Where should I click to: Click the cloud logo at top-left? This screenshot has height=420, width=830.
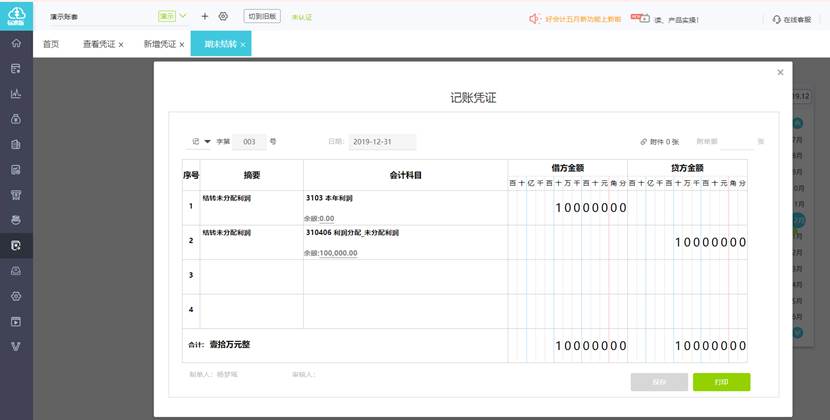pyautogui.click(x=16, y=14)
